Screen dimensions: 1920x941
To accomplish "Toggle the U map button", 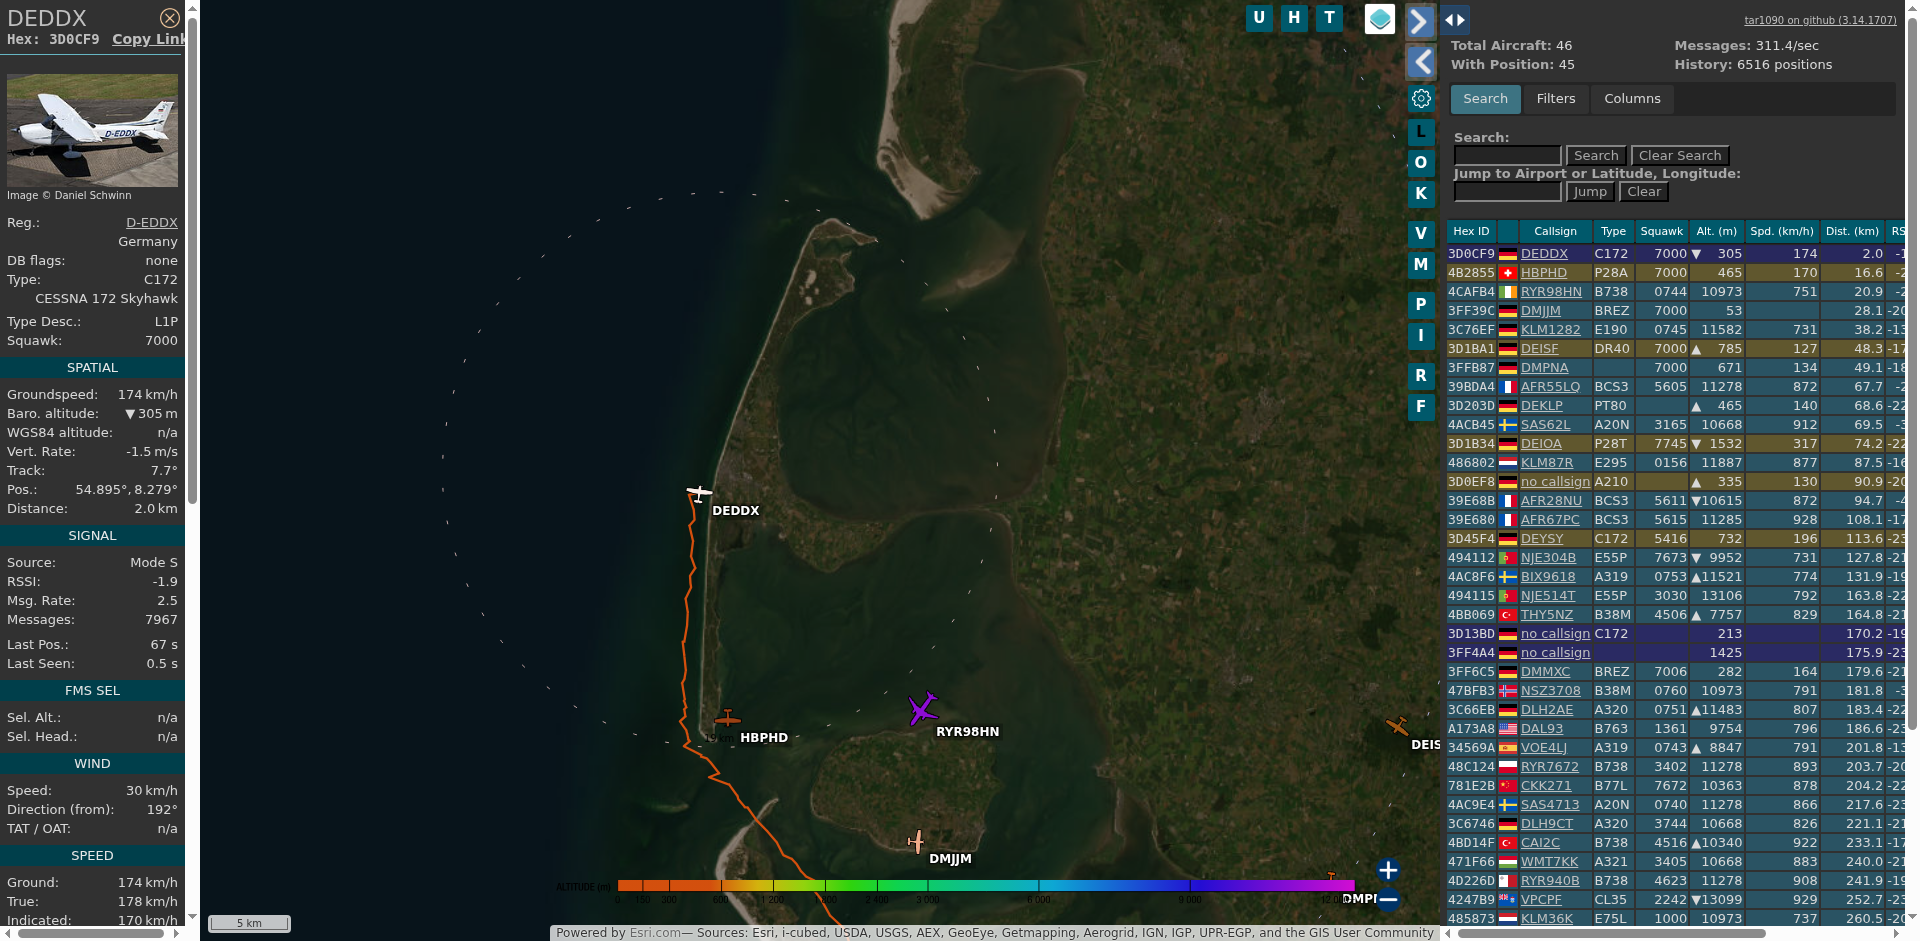I will pos(1259,18).
